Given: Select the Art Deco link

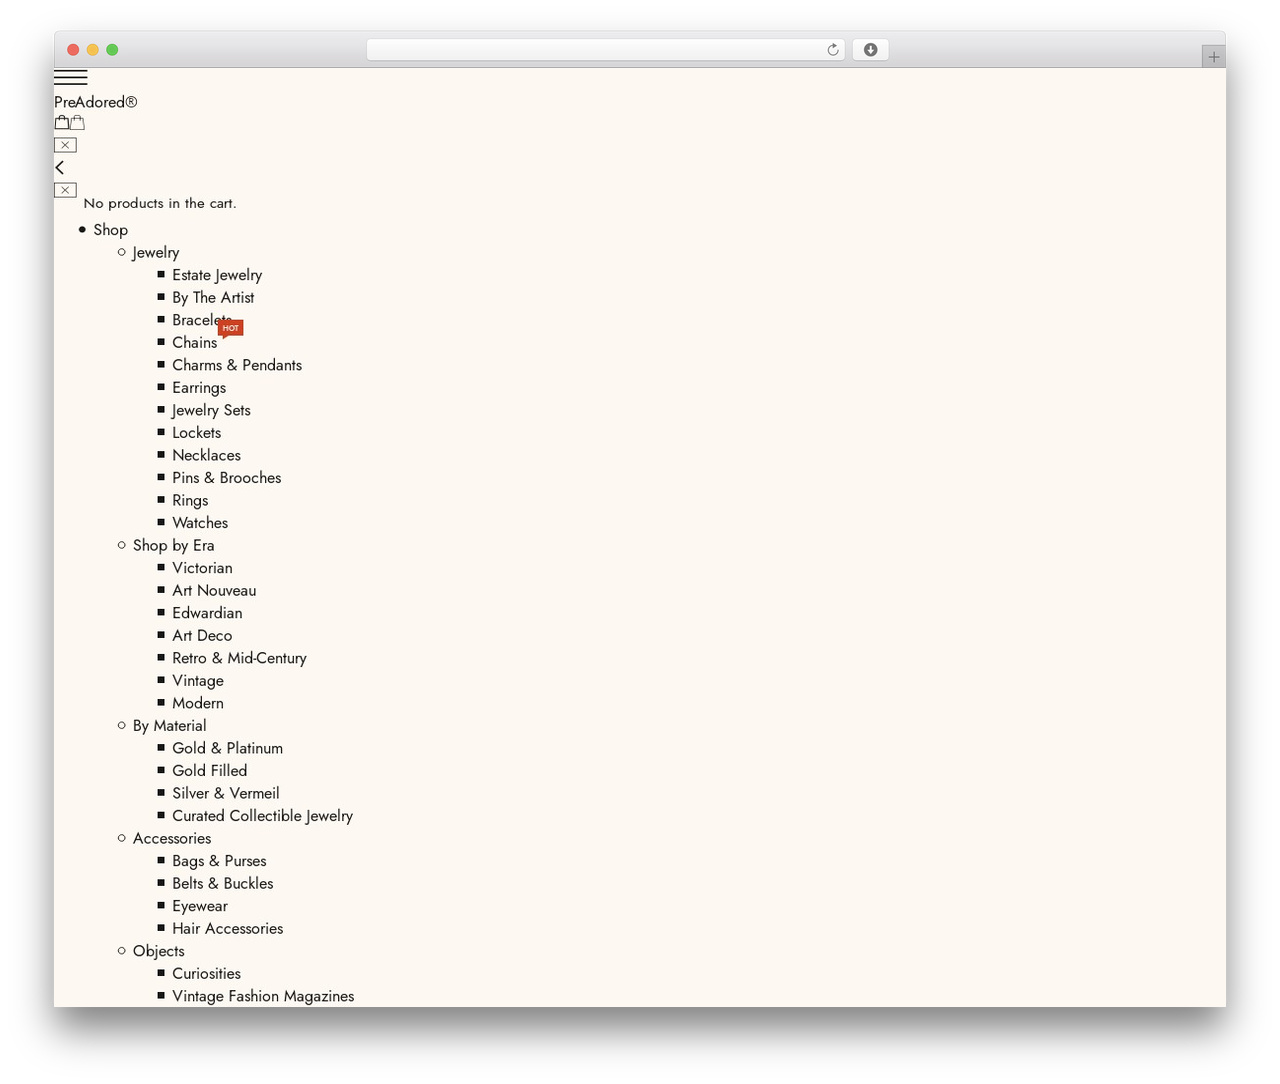Looking at the screenshot, I should point(202,636).
